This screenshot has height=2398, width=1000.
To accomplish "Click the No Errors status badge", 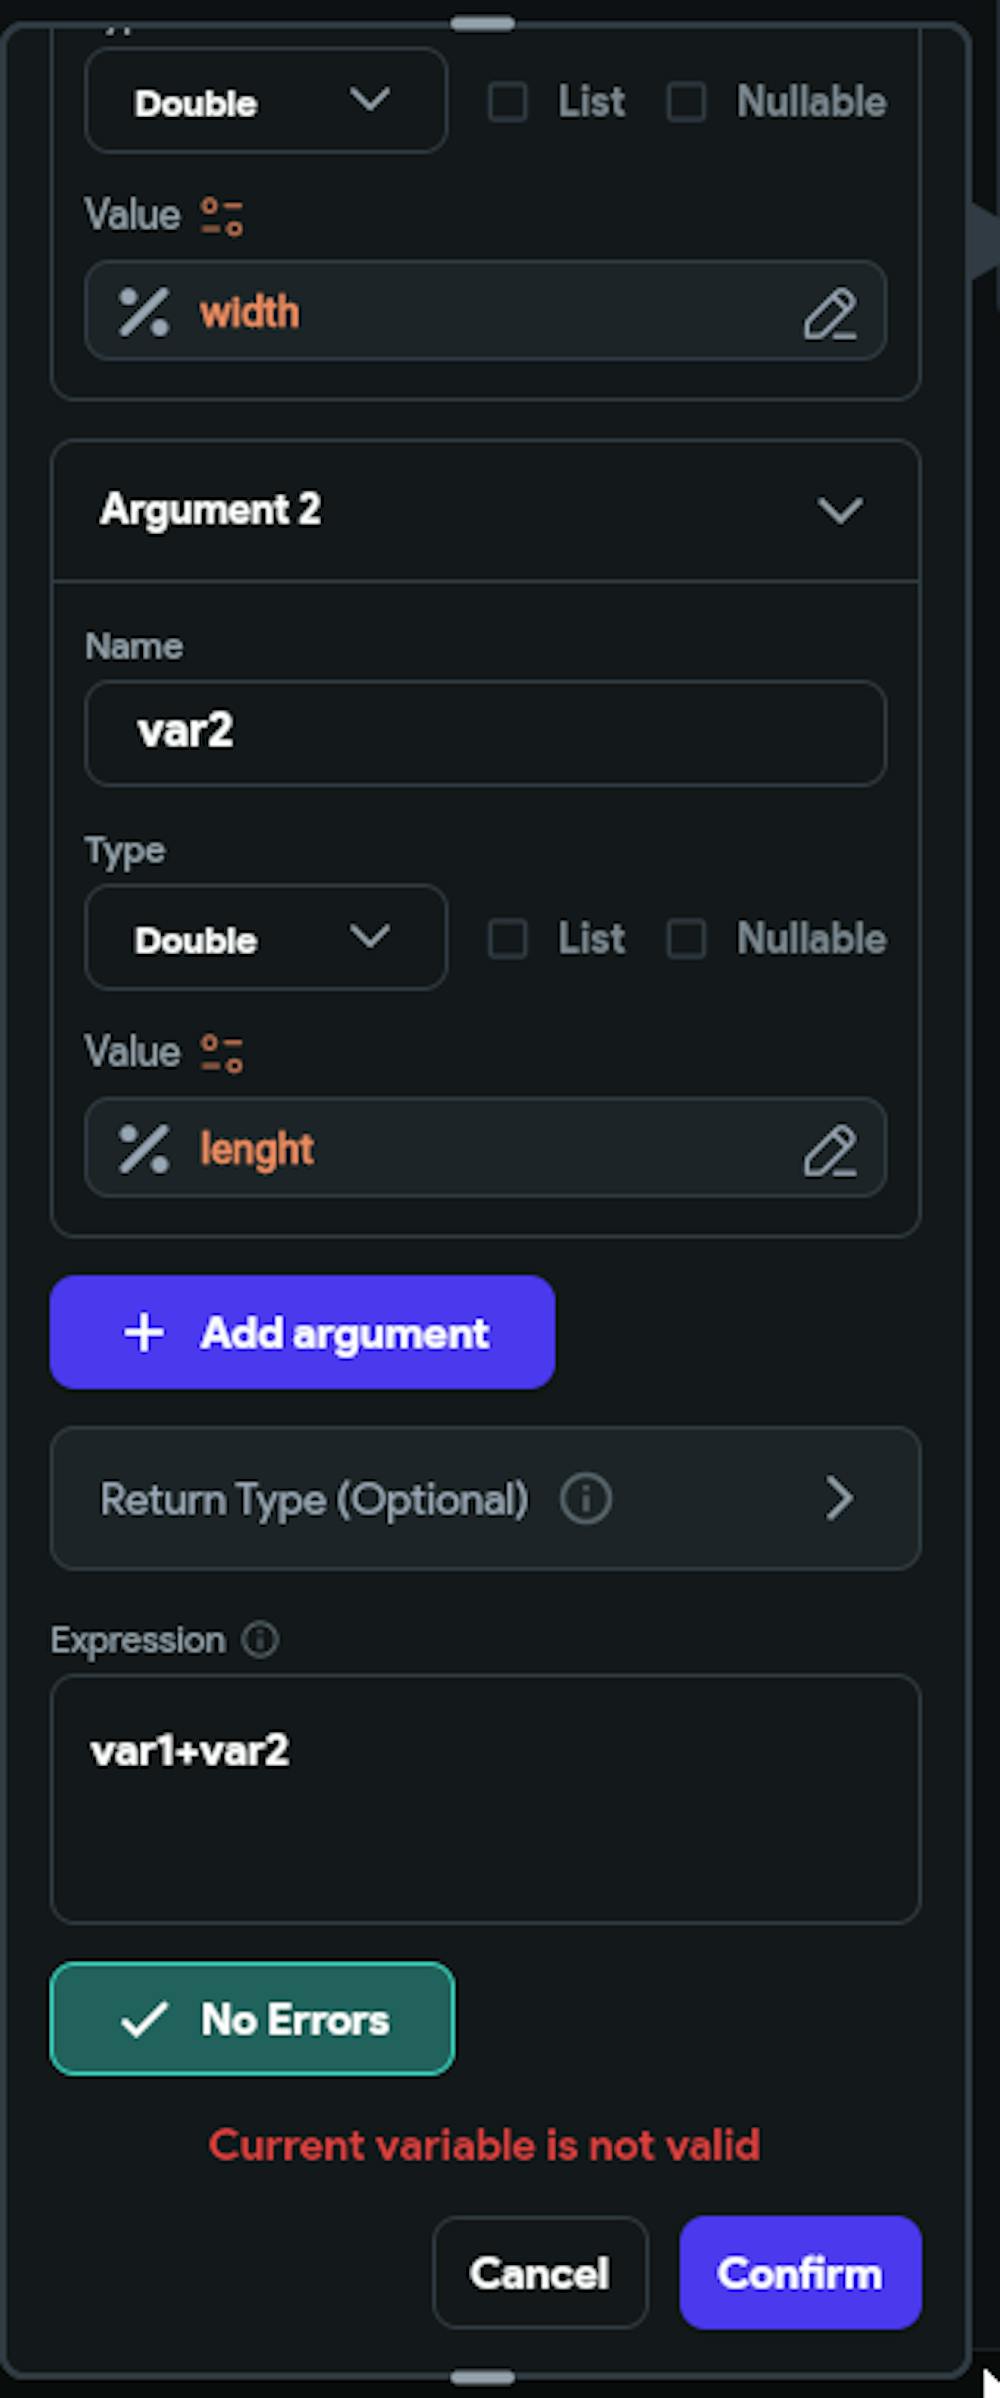I will pos(252,2018).
